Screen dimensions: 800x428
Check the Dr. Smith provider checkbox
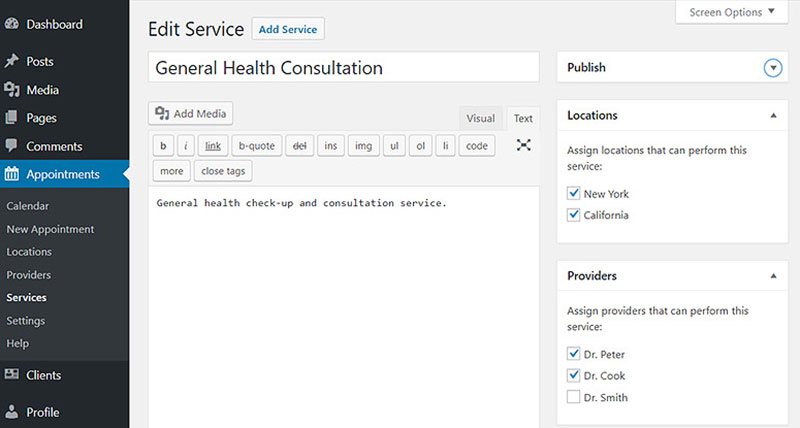pos(573,397)
